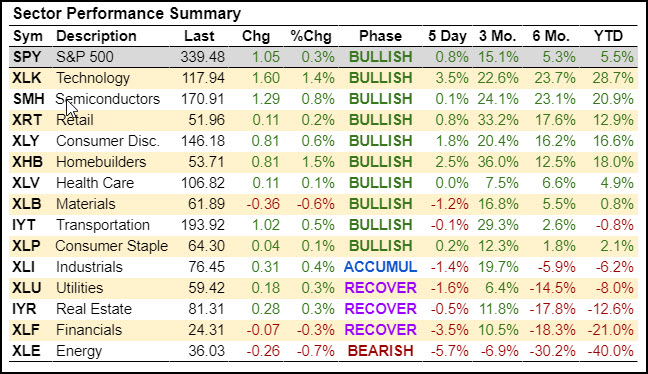This screenshot has height=374, width=648.
Task: Click the Last column header
Action: (x=199, y=36)
